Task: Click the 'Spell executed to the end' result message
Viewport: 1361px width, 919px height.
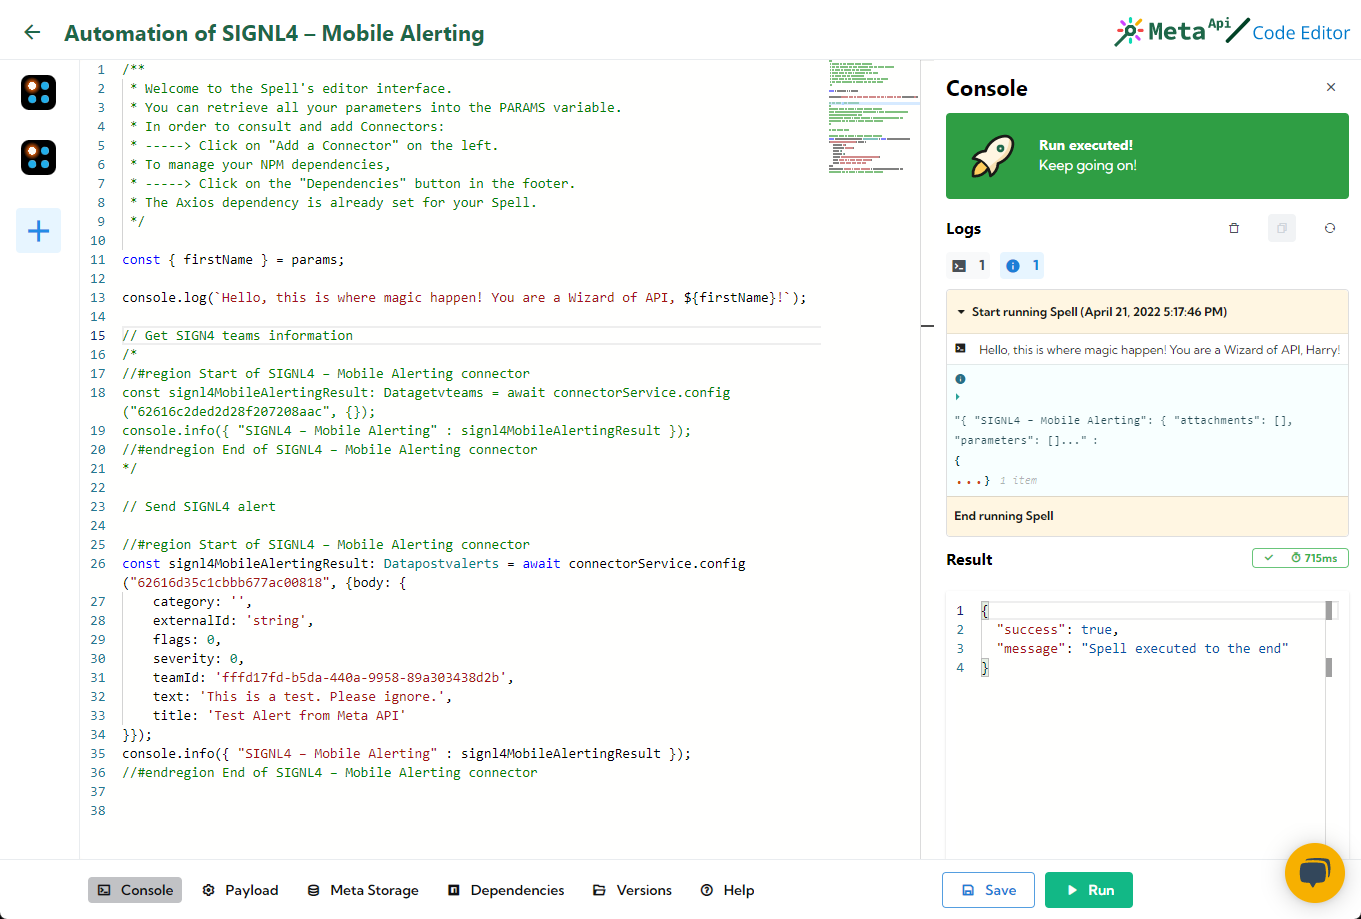Action: point(1185,648)
